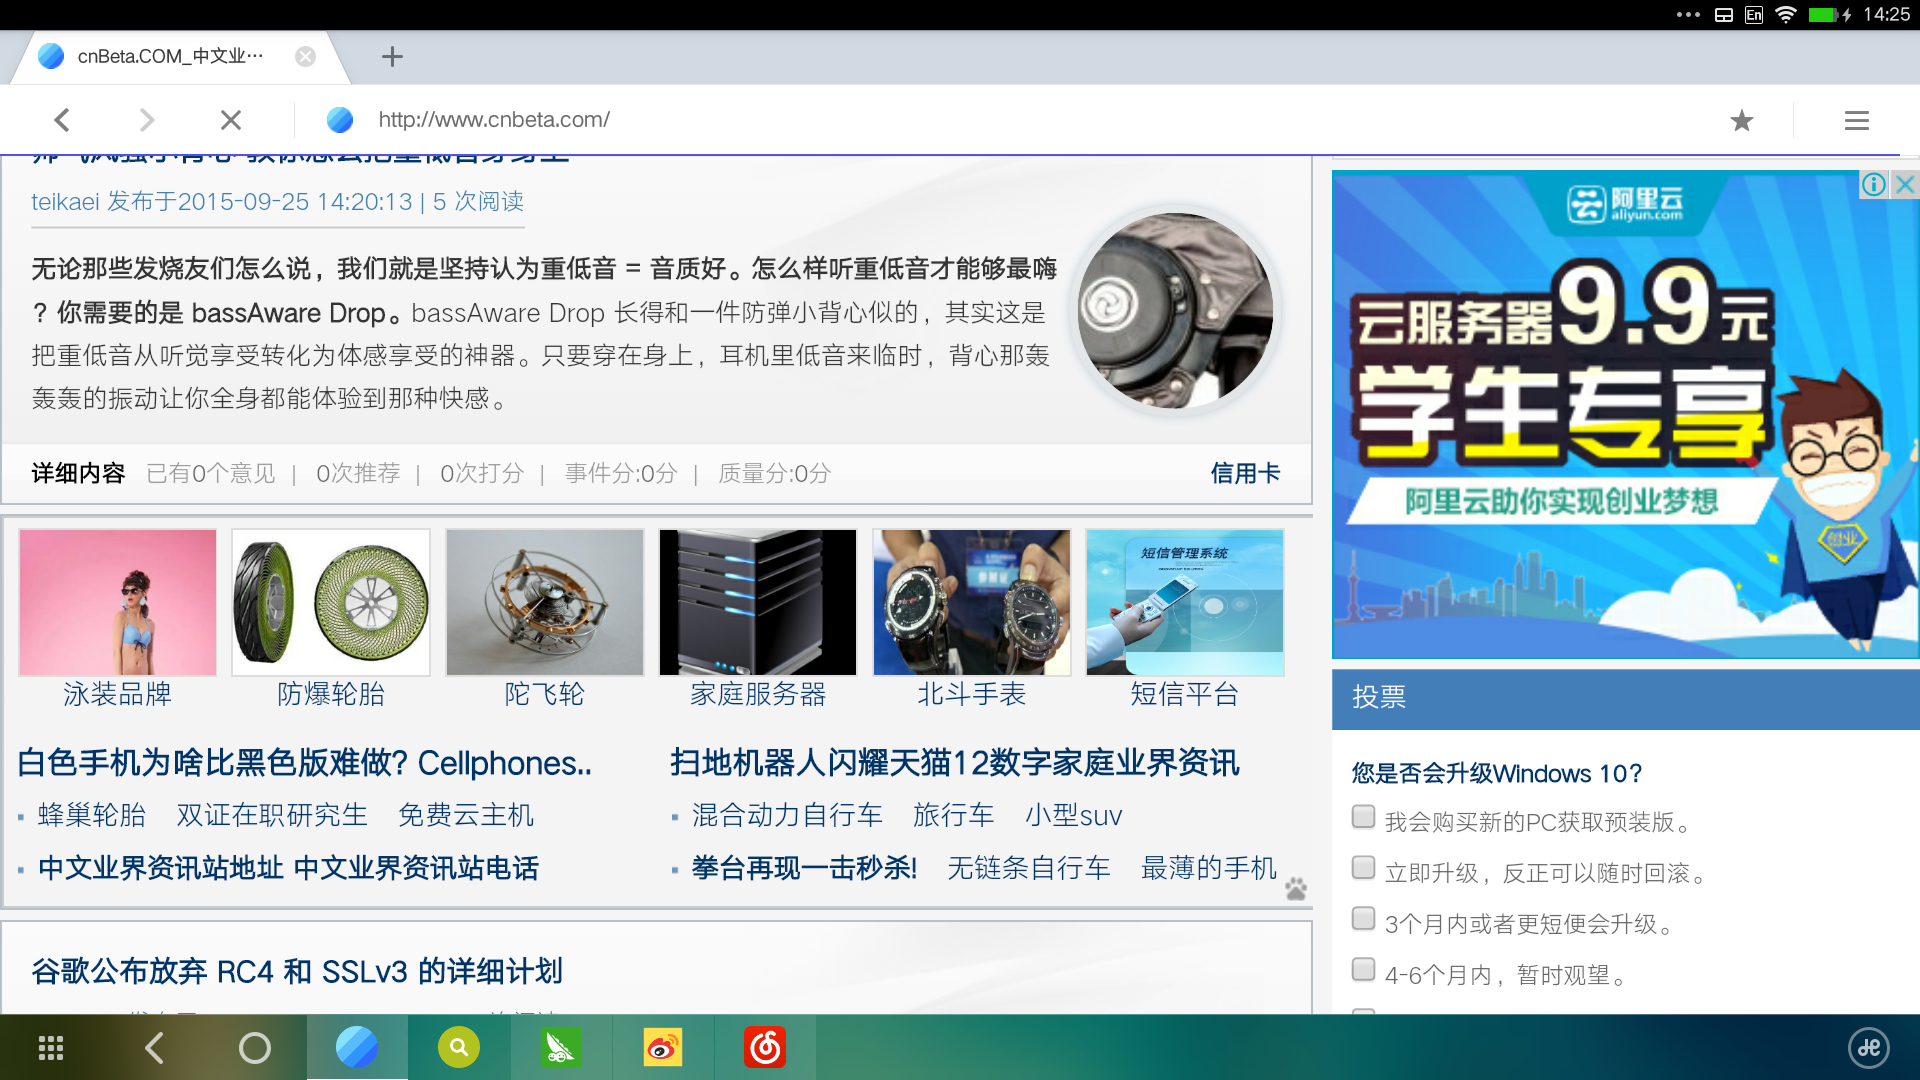Check '我会购买新的PC获取预装版' option

tap(1363, 817)
